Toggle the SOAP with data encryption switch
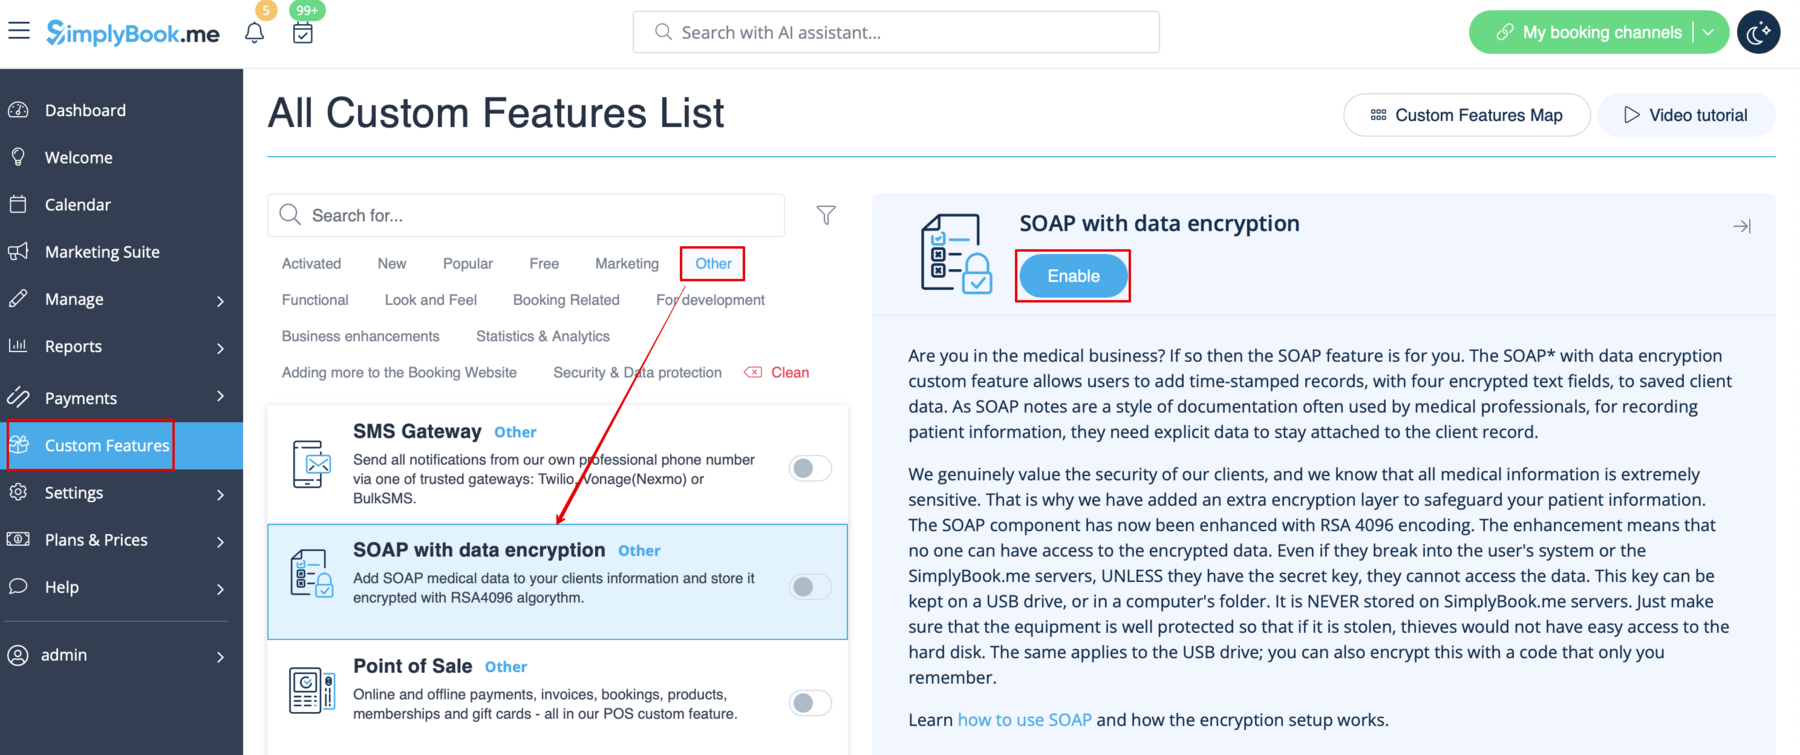 click(x=809, y=587)
